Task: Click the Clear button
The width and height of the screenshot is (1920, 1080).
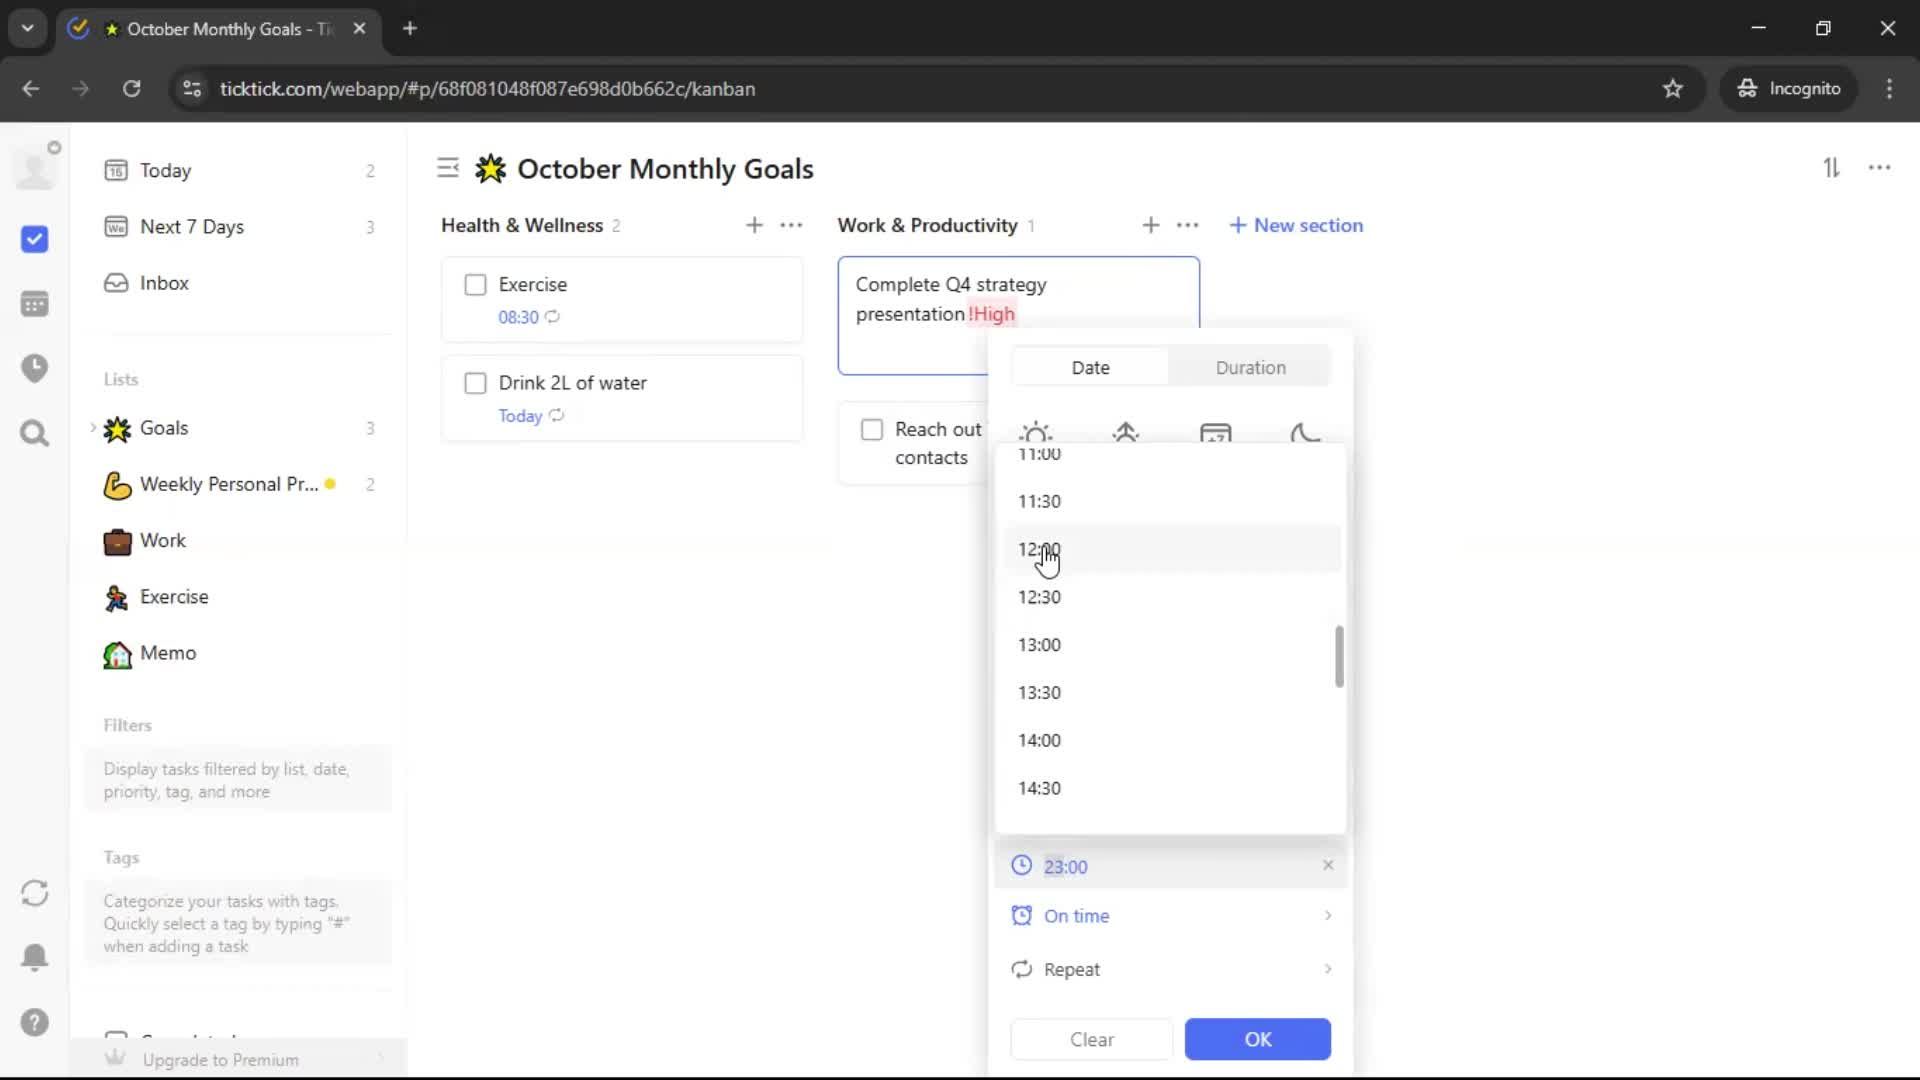Action: [1091, 1040]
